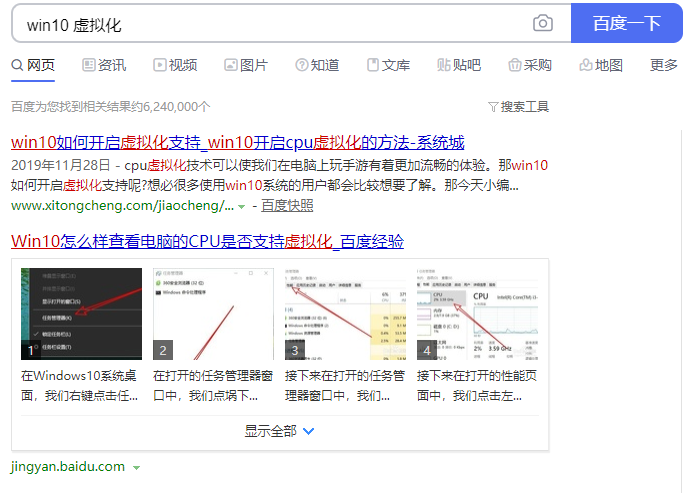Open the win10如何开启虚拟化支持 result link
This screenshot has height=493, width=686.
tap(238, 142)
